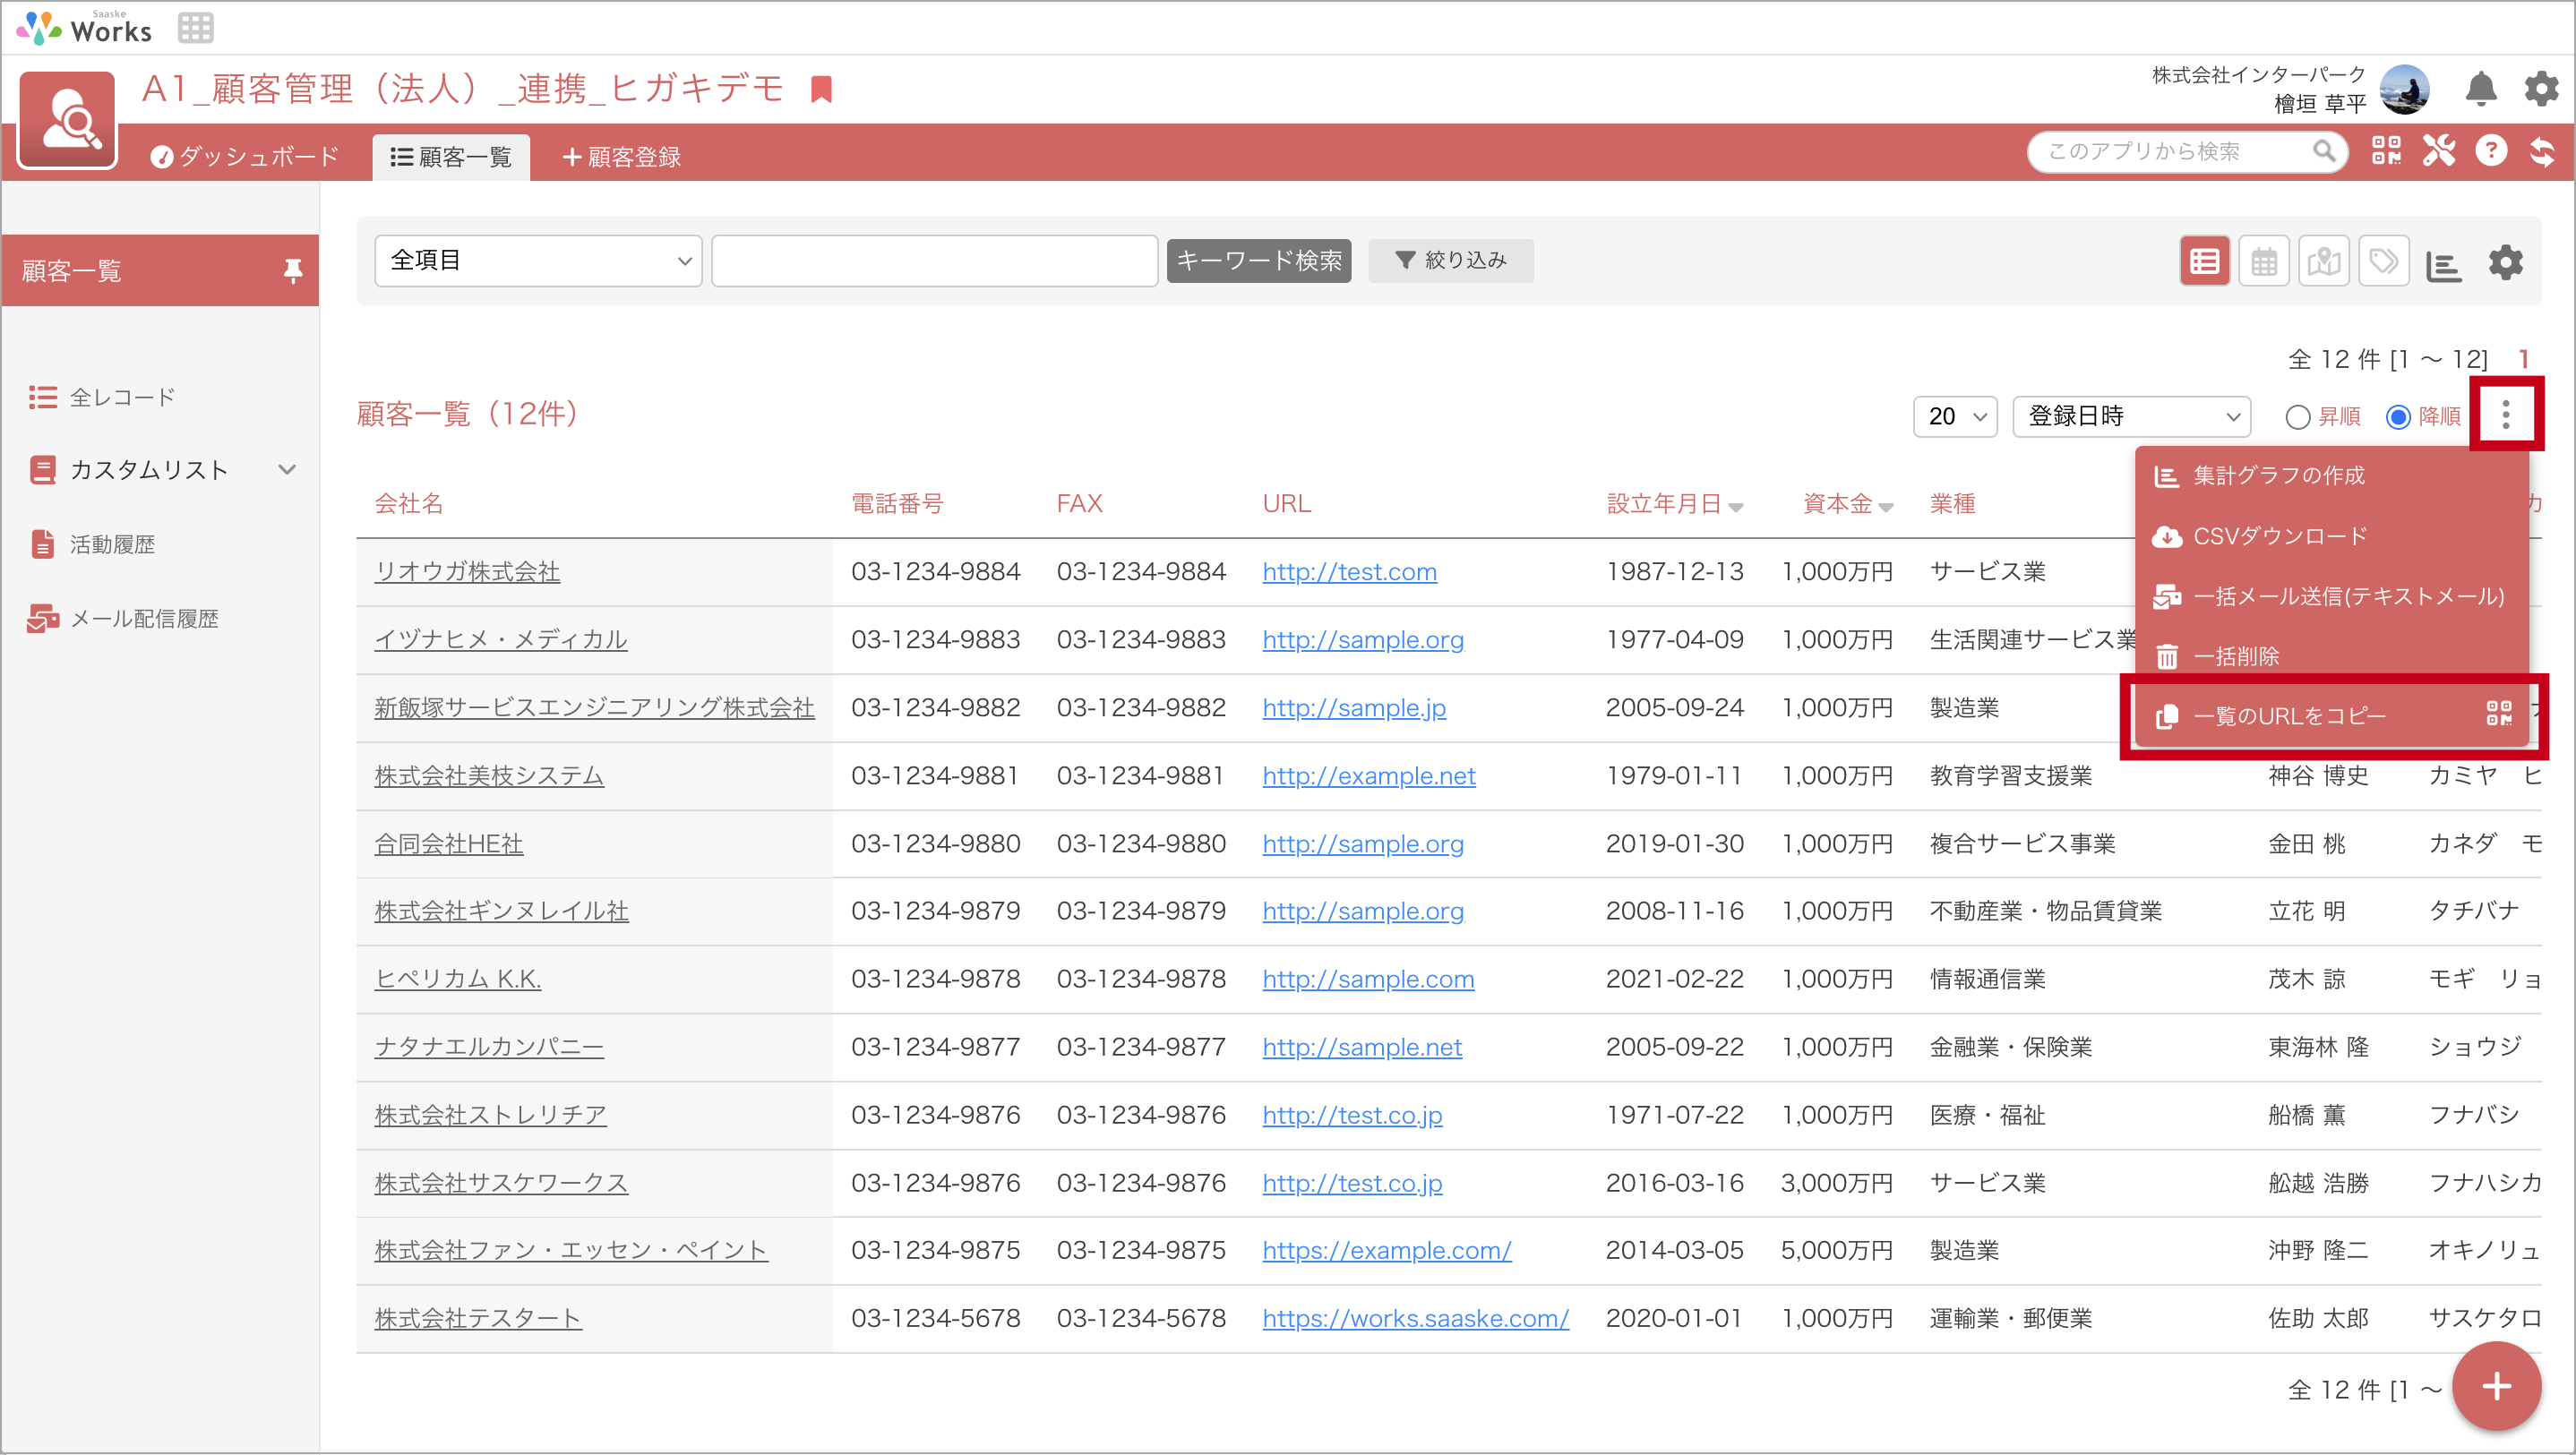This screenshot has height=1455, width=2576.
Task: Open 合同会社HE社 record link
Action: pyautogui.click(x=448, y=843)
